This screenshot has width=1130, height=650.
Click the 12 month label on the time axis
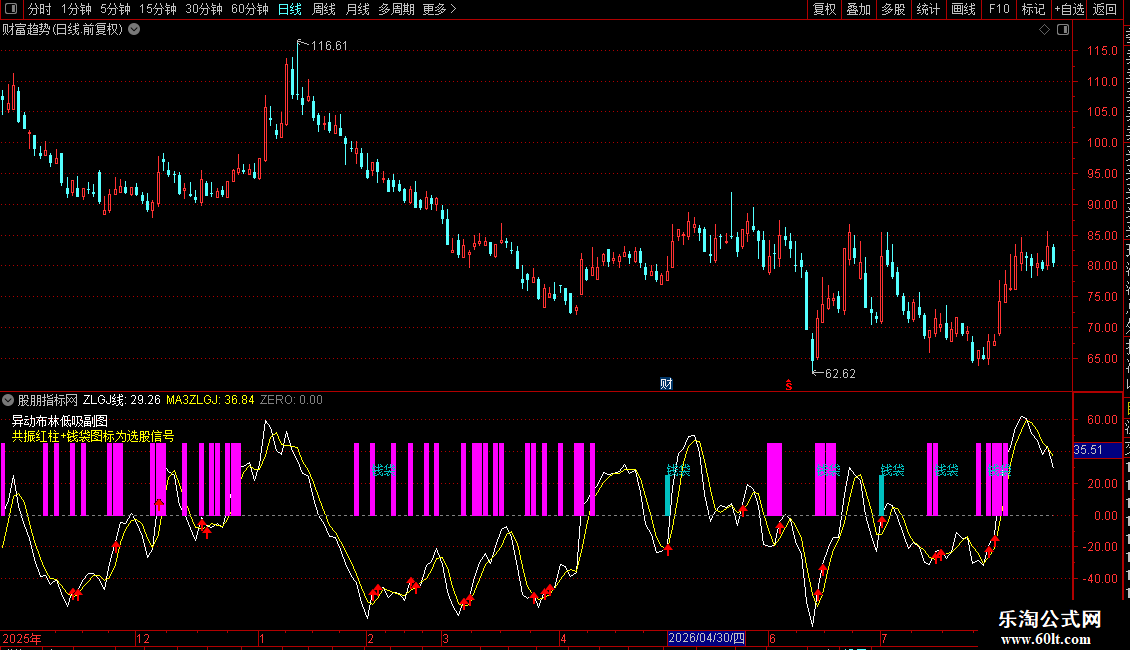point(143,639)
